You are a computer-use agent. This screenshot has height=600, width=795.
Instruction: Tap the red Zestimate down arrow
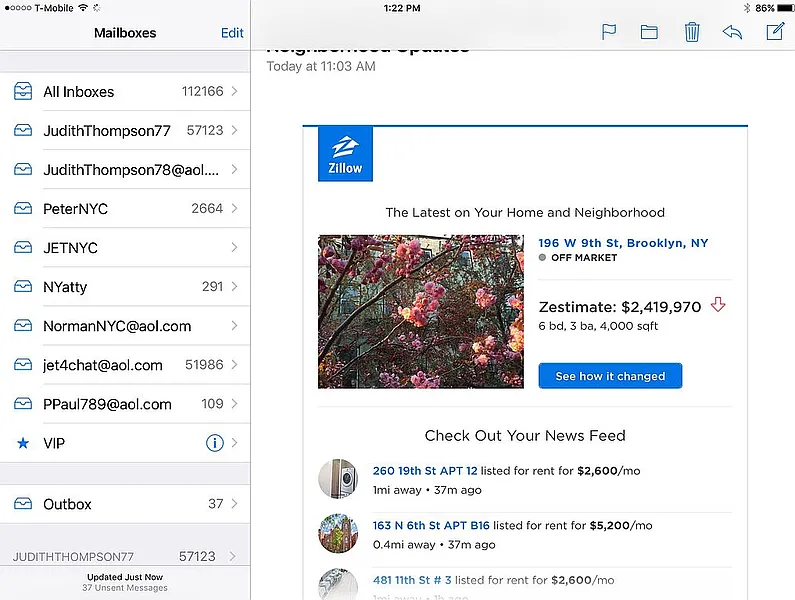tap(718, 305)
